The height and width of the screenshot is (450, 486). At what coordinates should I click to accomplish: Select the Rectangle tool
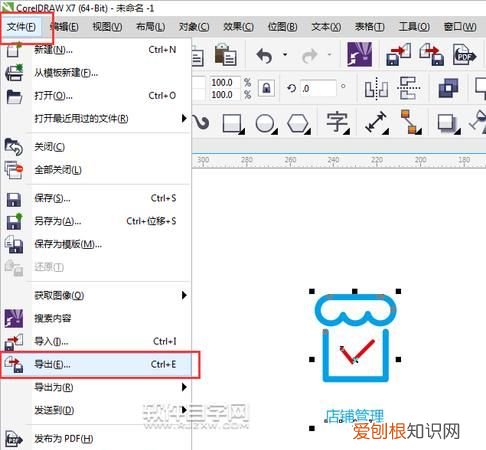coord(233,124)
